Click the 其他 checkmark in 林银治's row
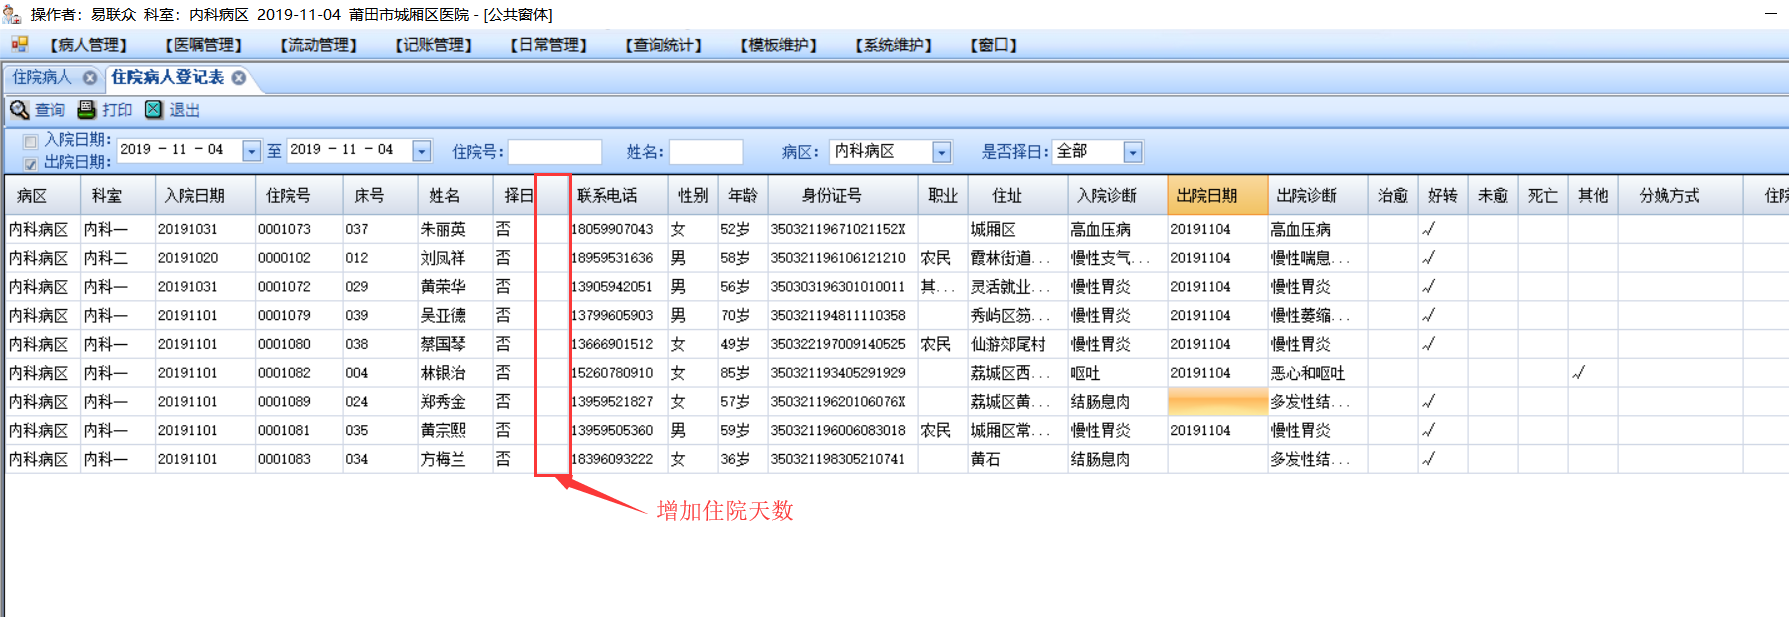The height and width of the screenshot is (617, 1789). point(1578,373)
